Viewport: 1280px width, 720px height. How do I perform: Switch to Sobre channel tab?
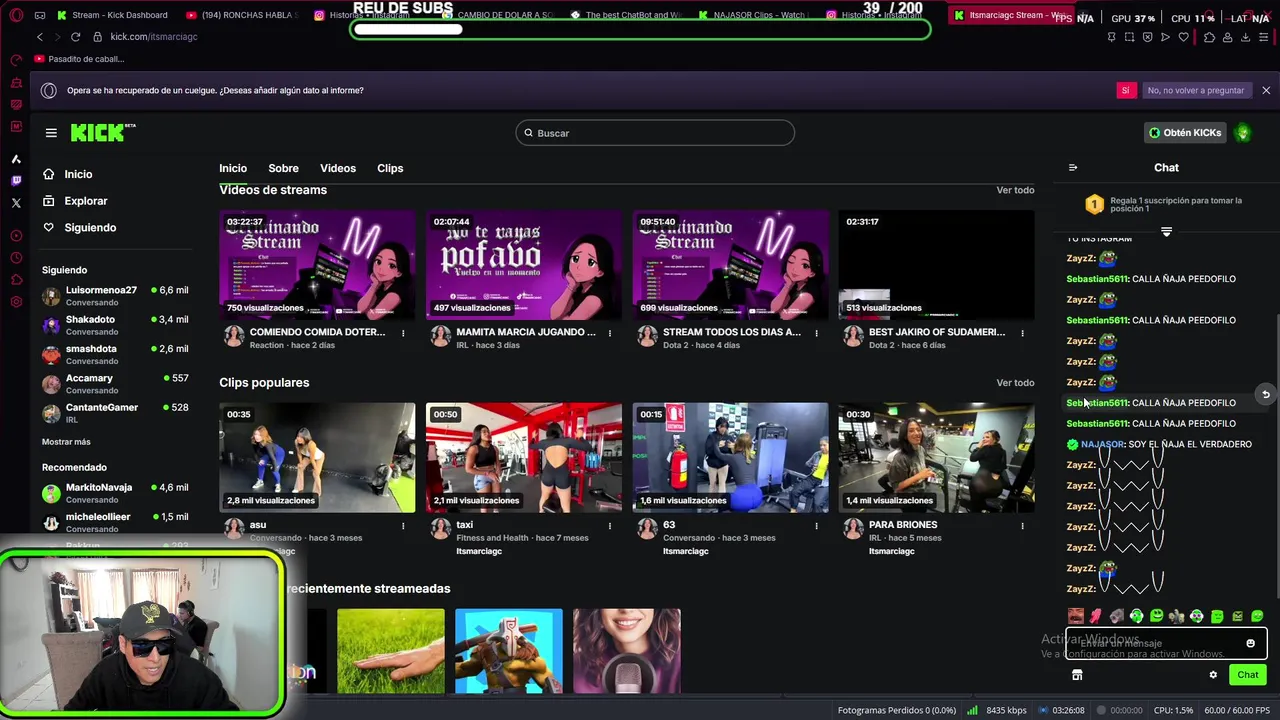click(283, 168)
